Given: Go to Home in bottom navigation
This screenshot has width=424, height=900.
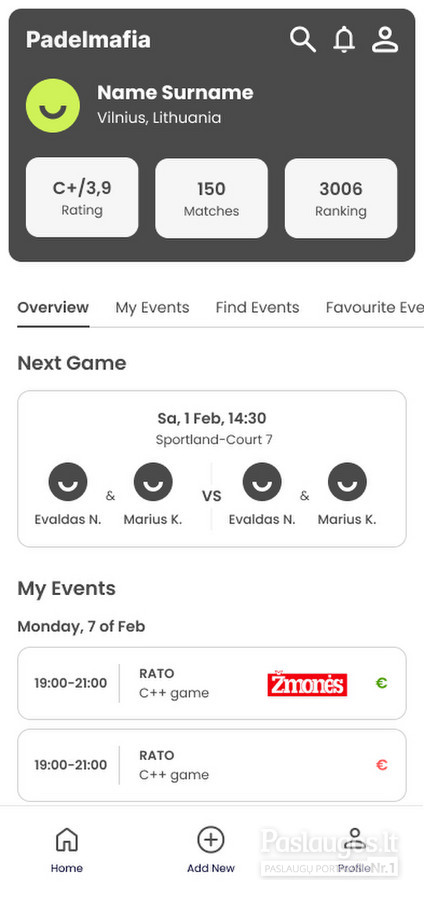Looking at the screenshot, I should (x=67, y=850).
